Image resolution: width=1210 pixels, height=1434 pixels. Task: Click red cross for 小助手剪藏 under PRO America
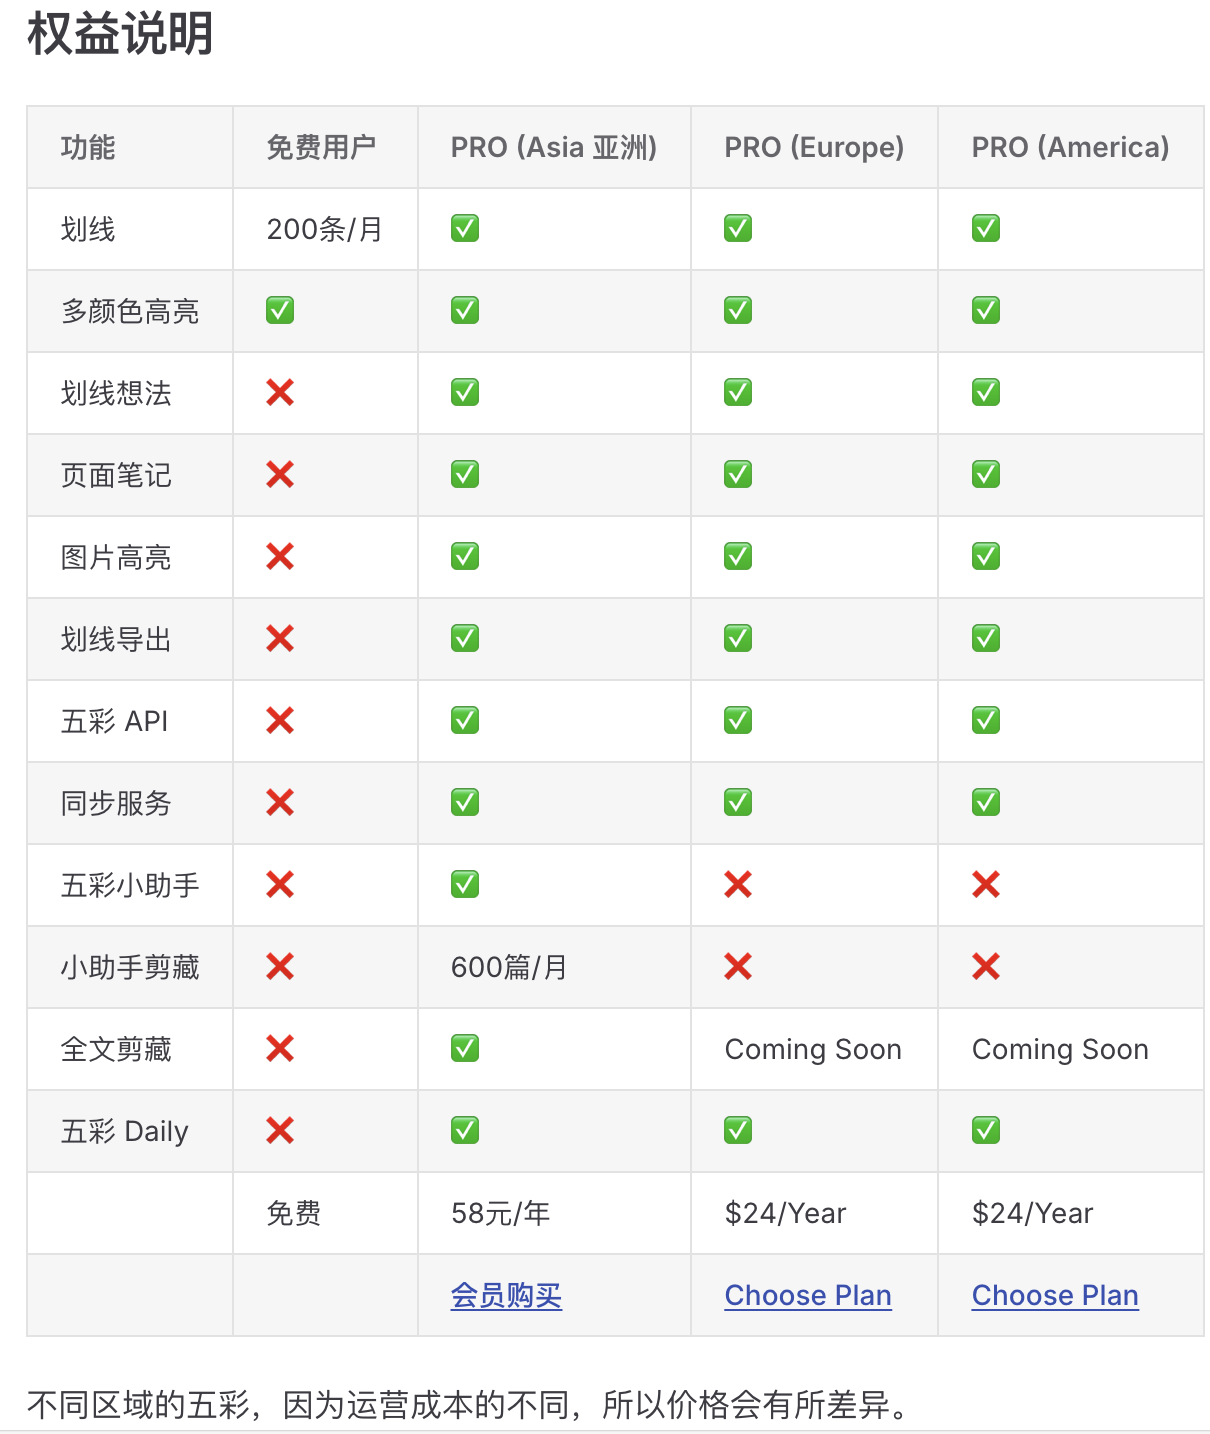tap(986, 967)
